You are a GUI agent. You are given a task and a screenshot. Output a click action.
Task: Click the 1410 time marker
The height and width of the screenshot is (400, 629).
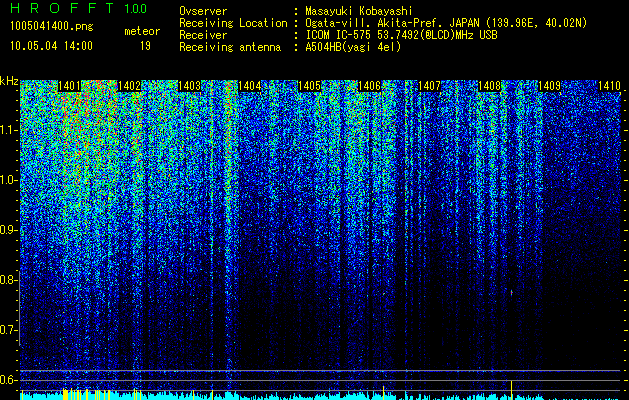click(x=609, y=86)
